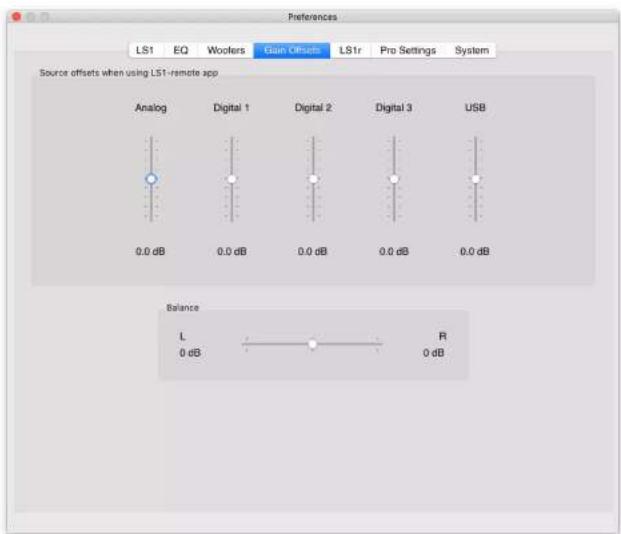Switch to the LS1 tab
Viewport: 621px width, 534px height.
[145, 50]
